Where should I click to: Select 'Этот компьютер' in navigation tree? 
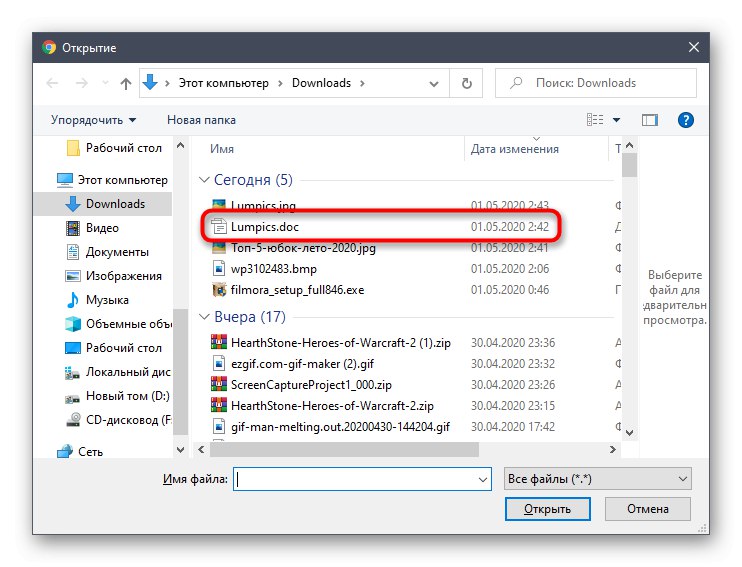click(x=112, y=180)
